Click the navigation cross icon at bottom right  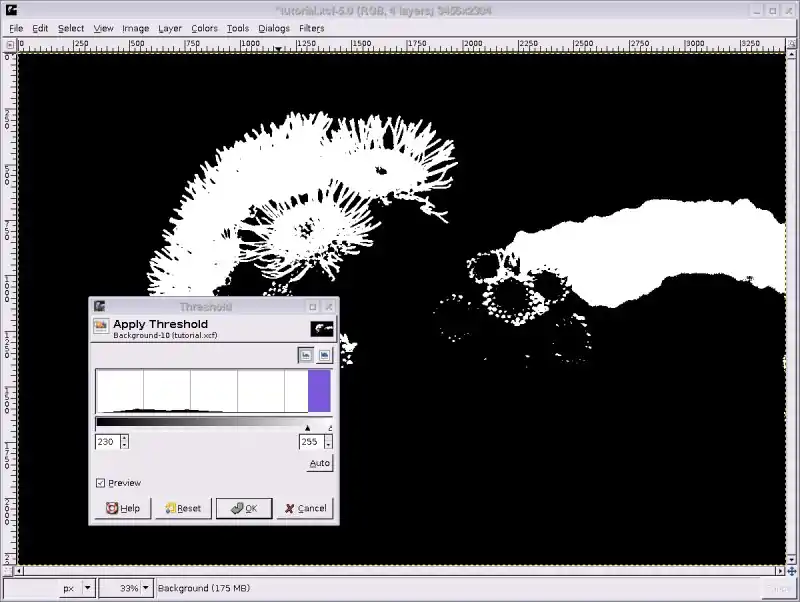coord(790,571)
